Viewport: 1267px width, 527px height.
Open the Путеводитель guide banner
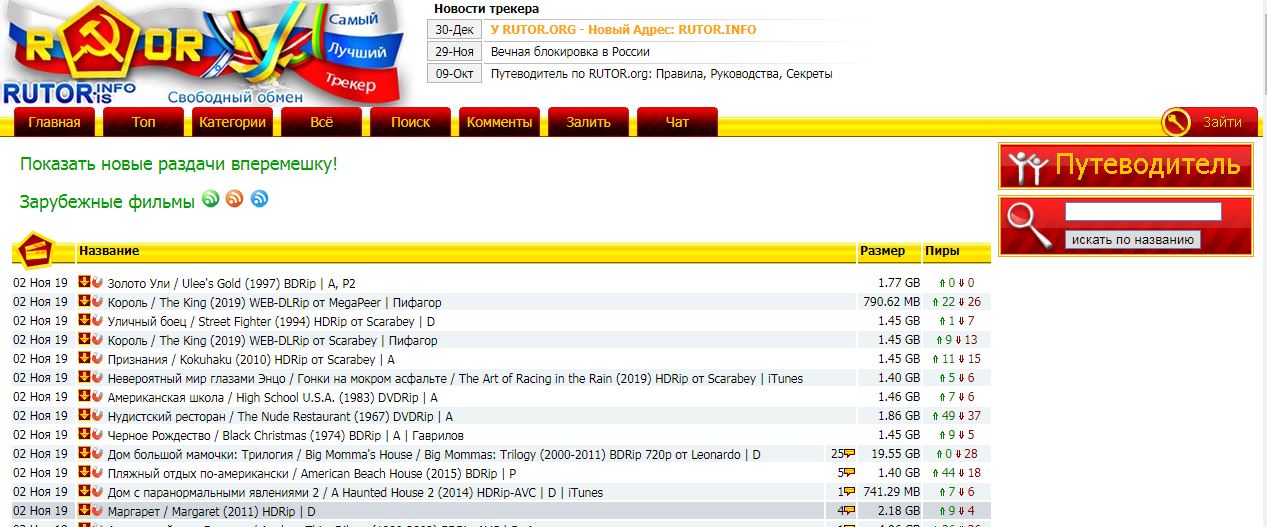[x=1125, y=166]
